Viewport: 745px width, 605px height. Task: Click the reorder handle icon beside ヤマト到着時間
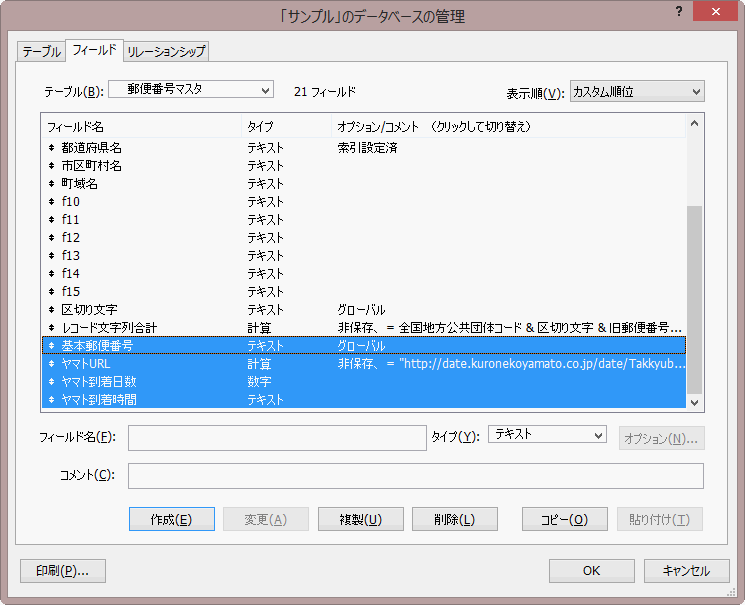coord(51,399)
